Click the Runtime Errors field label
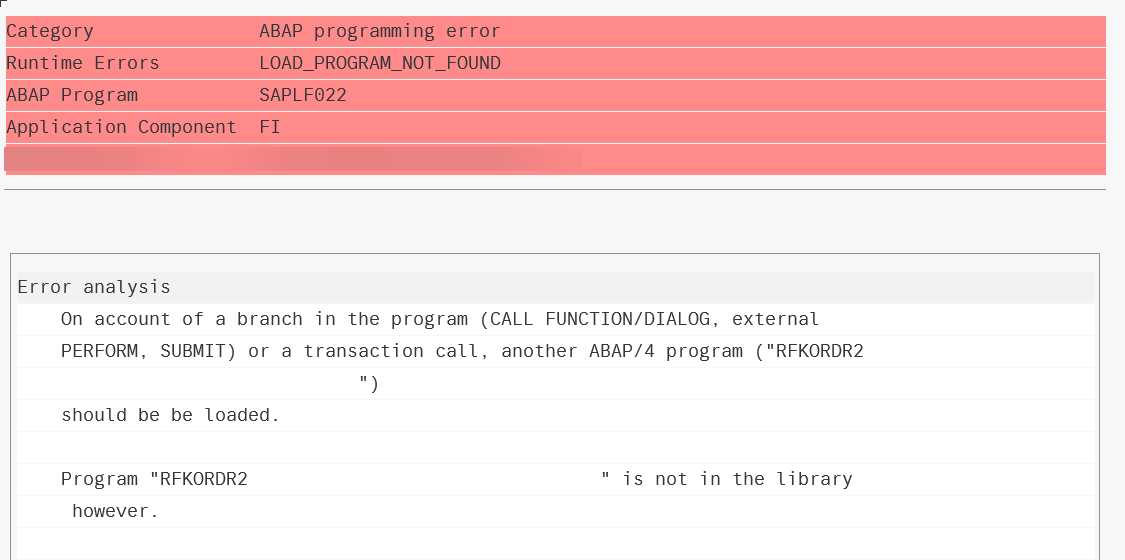 [83, 63]
